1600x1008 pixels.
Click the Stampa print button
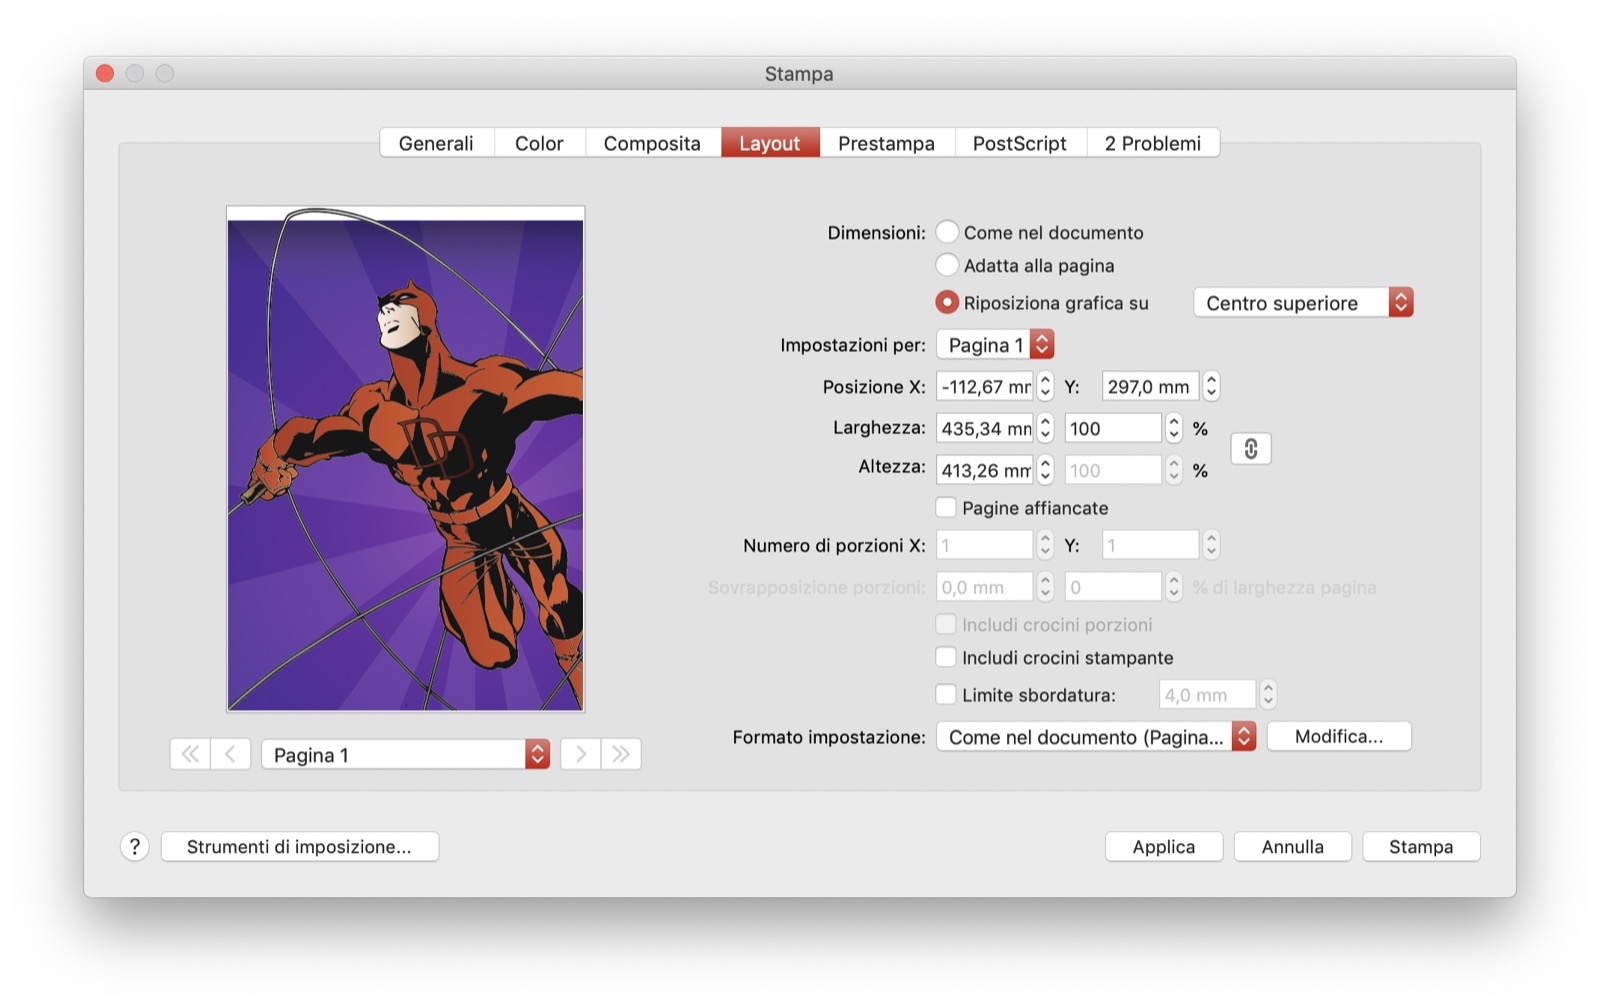[1421, 847]
